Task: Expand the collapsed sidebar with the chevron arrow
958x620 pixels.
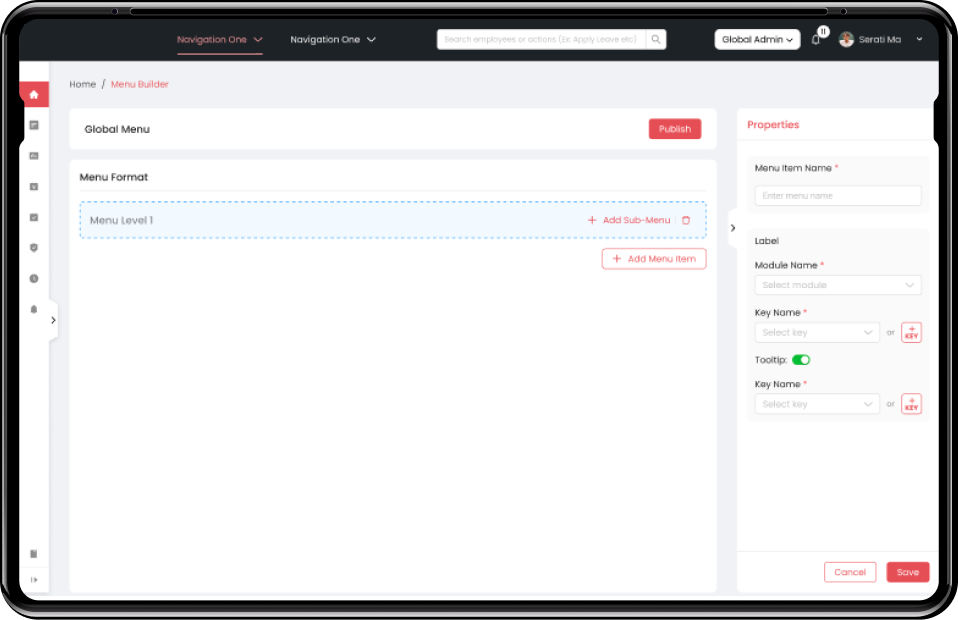Action: pos(53,320)
